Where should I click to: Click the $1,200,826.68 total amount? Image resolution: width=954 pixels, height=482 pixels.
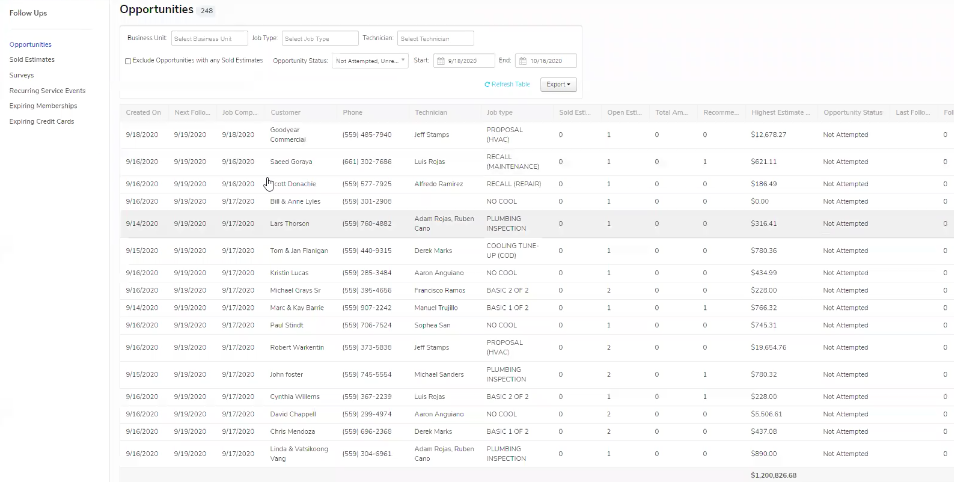pyautogui.click(x=773, y=475)
